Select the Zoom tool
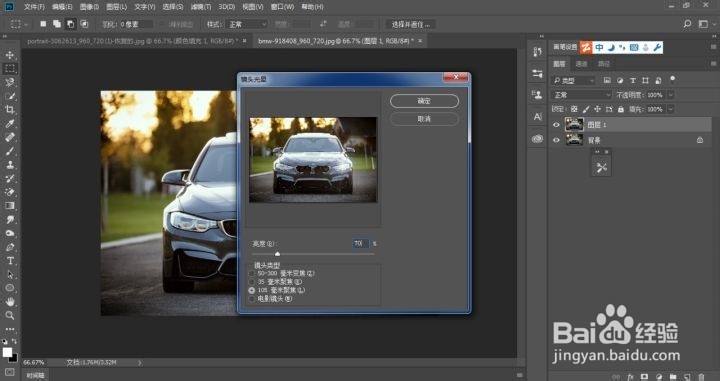720x381 pixels. click(10, 315)
